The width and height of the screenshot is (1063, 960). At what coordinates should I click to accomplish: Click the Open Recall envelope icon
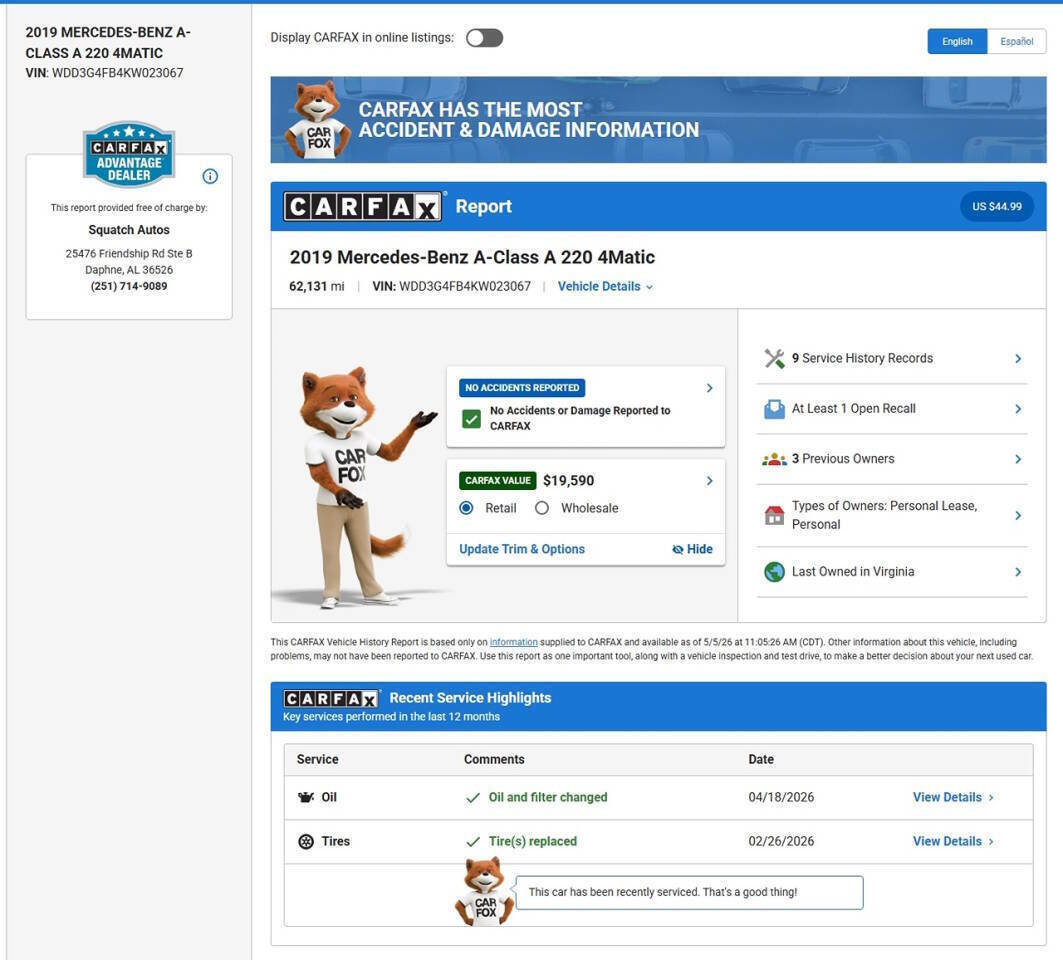click(x=774, y=409)
